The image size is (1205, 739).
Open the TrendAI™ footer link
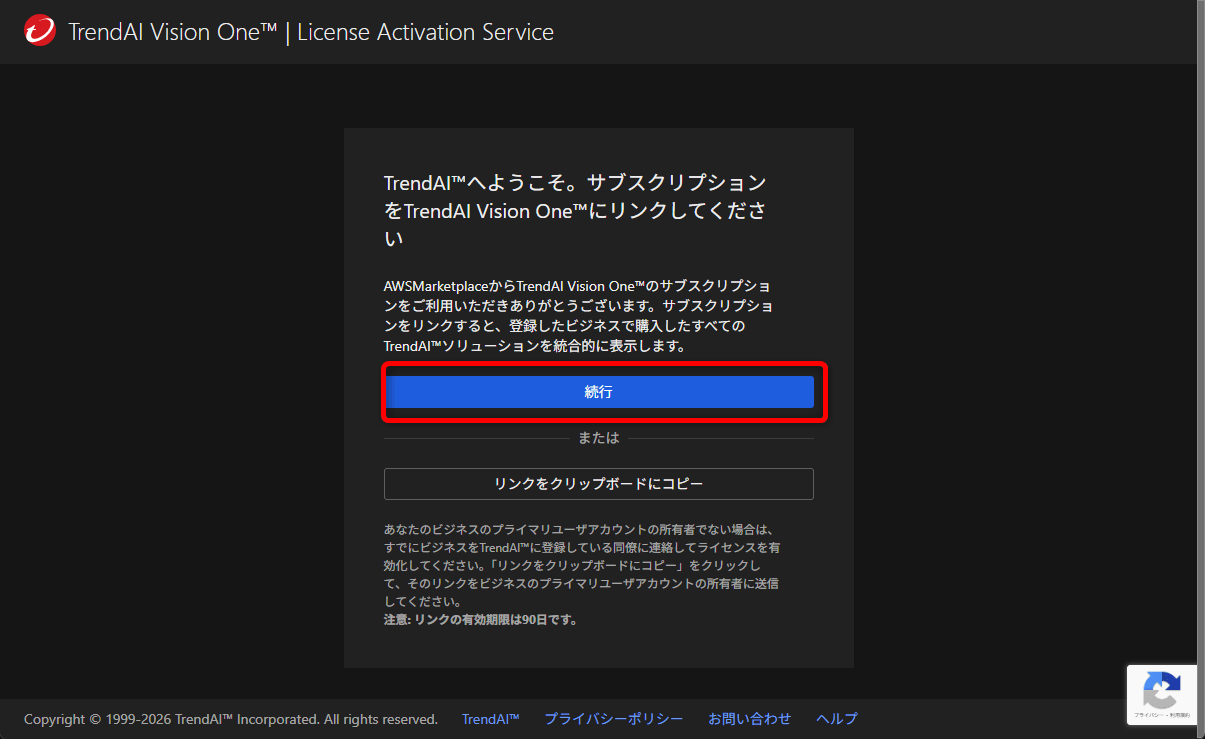pyautogui.click(x=491, y=719)
